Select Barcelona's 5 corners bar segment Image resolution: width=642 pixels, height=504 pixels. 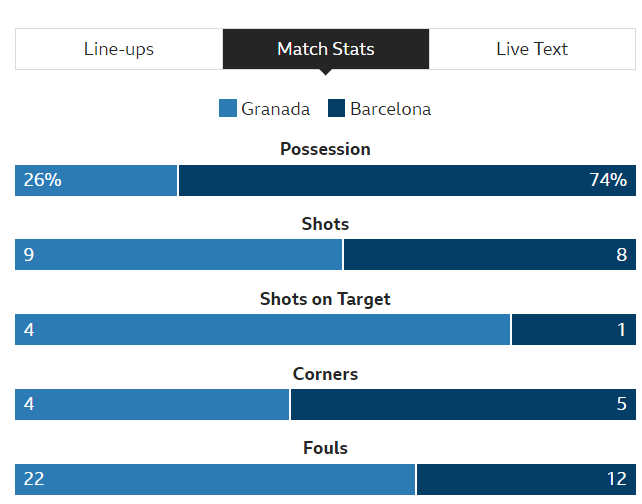click(463, 405)
